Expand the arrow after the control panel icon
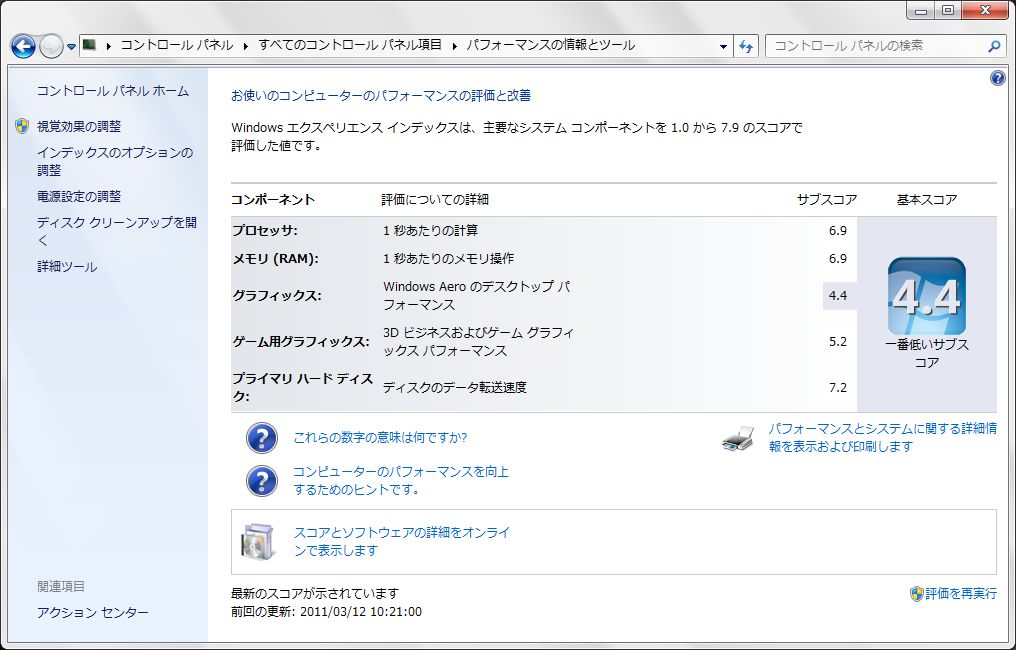This screenshot has width=1016, height=650. coord(108,45)
